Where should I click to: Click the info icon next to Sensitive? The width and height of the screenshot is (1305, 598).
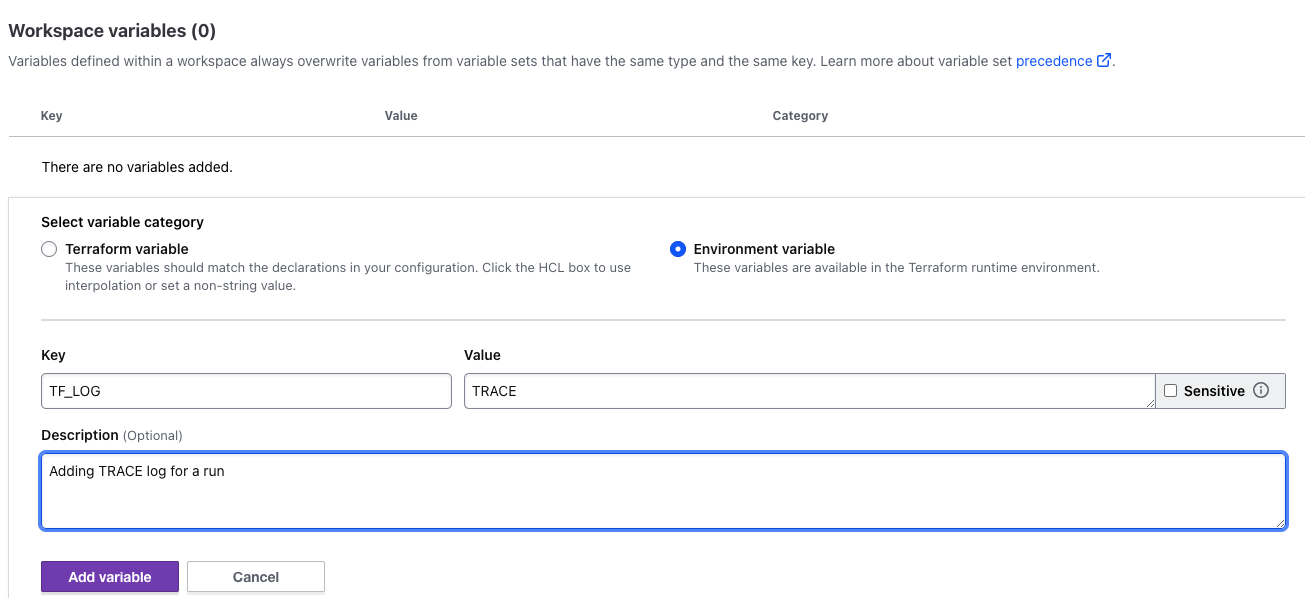tap(1261, 391)
